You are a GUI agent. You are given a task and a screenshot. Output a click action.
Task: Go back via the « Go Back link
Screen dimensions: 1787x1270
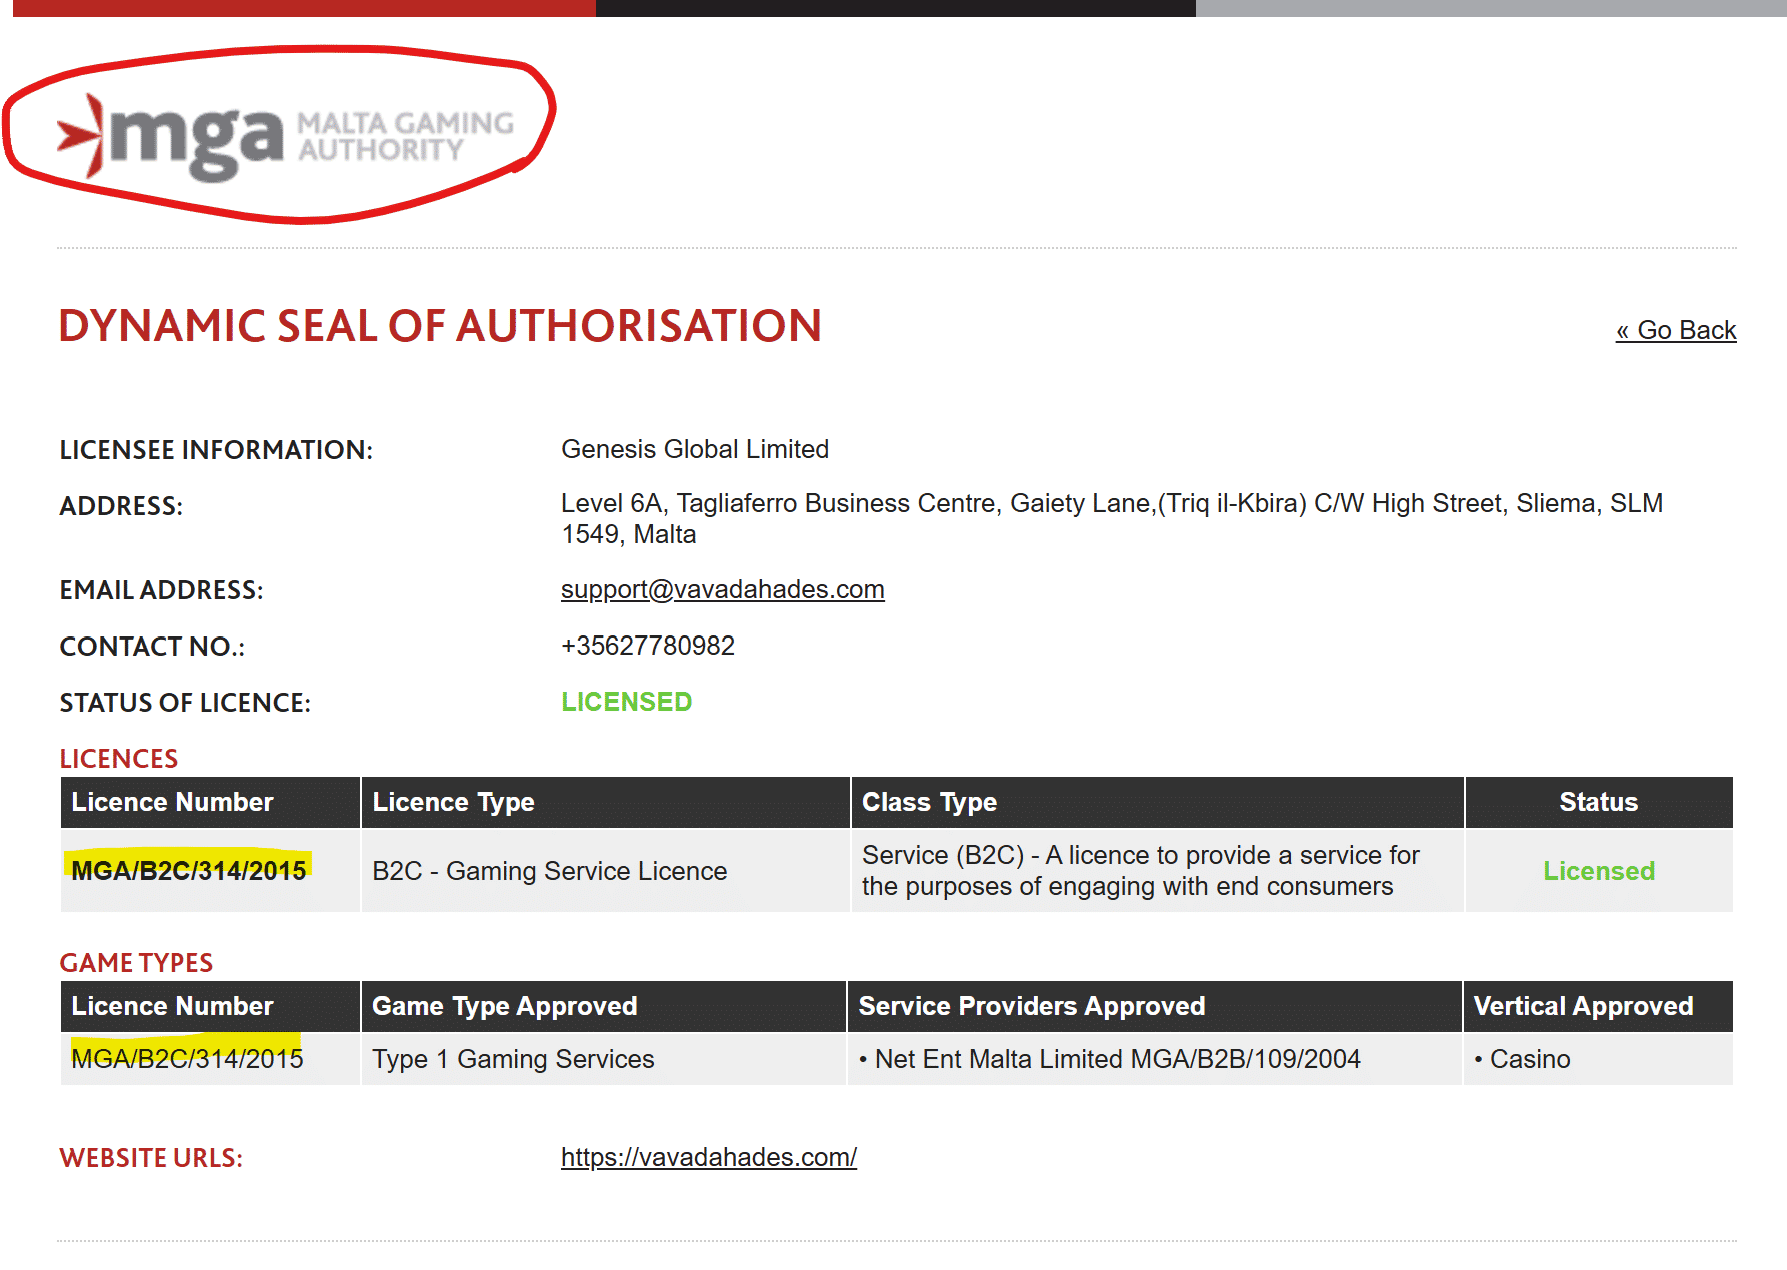(1676, 330)
